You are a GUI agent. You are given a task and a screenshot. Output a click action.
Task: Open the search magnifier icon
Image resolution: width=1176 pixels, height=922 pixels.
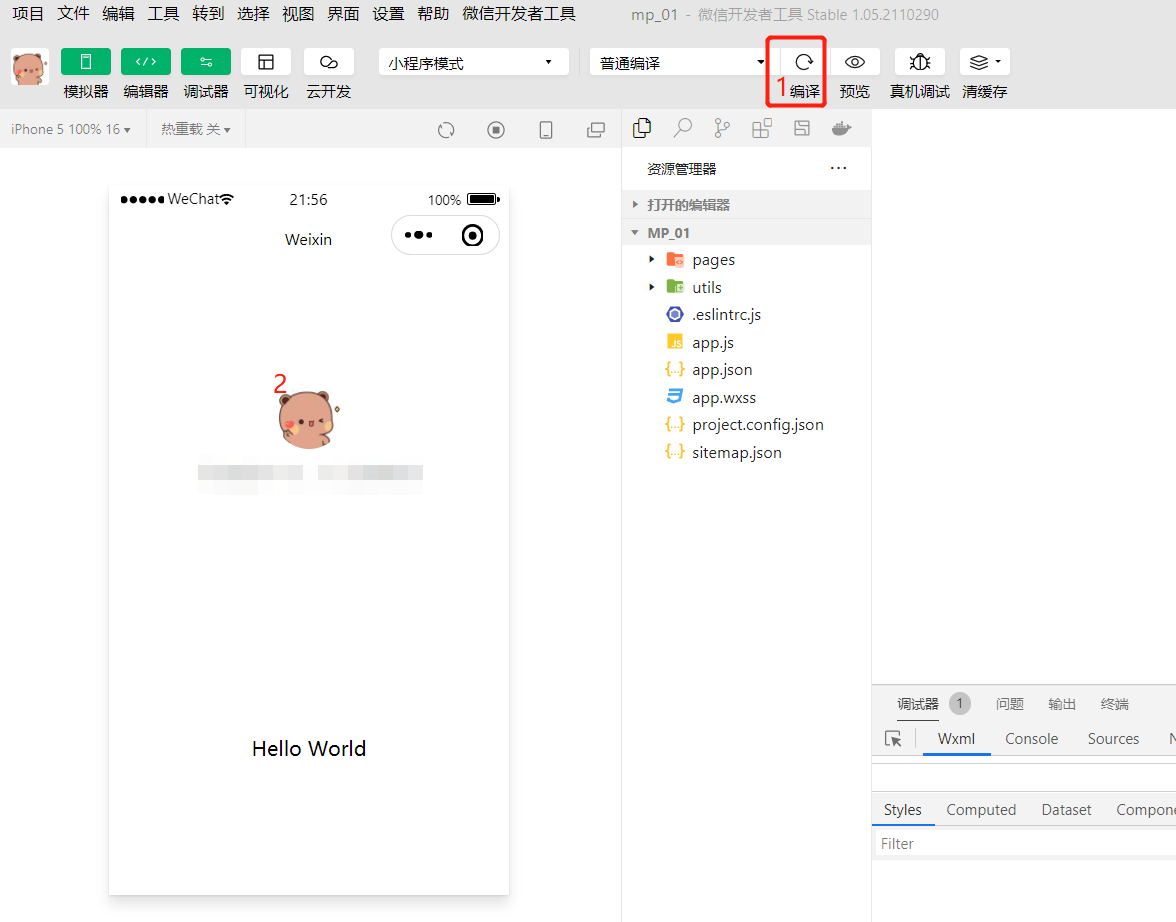click(x=682, y=128)
